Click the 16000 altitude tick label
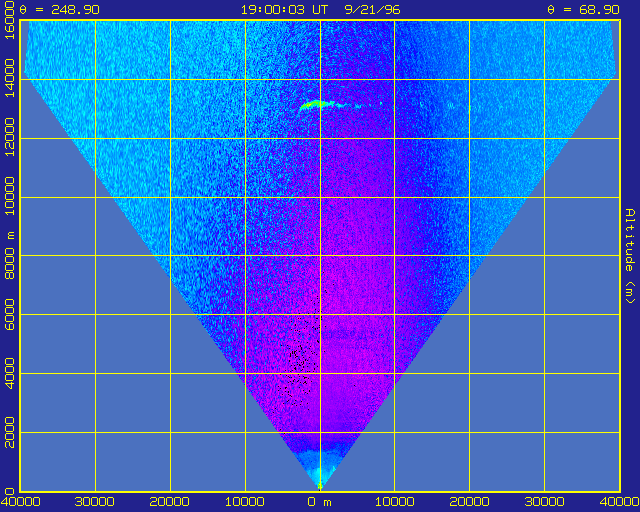 tap(9, 20)
